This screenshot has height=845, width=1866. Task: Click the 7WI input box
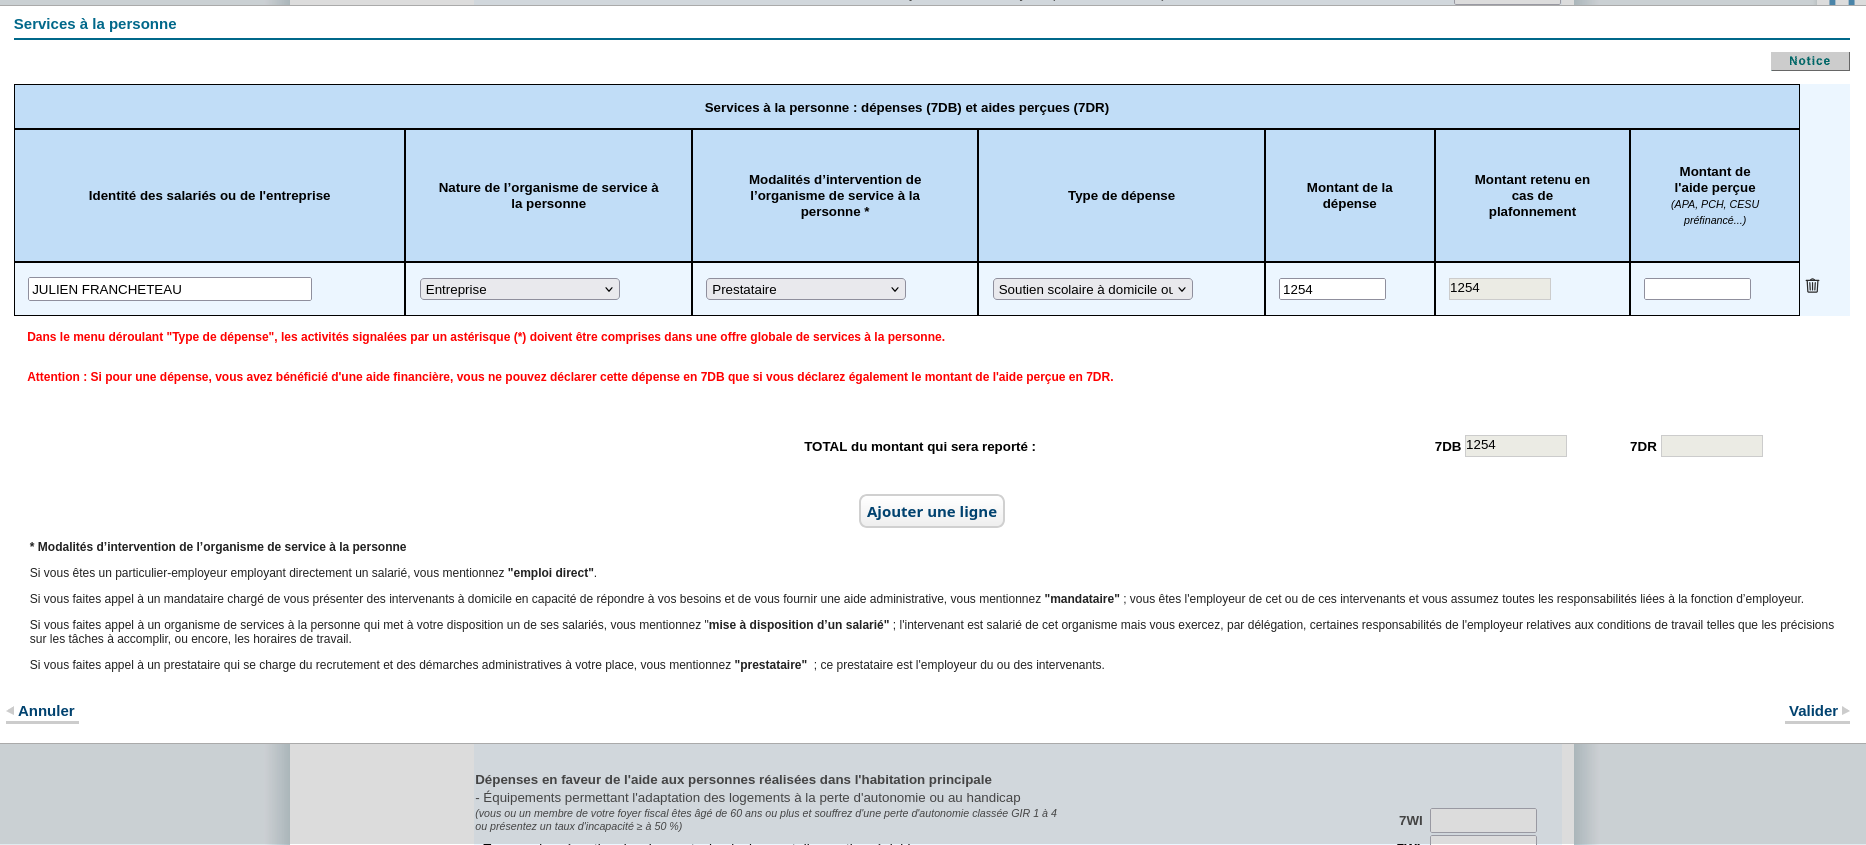(1482, 820)
